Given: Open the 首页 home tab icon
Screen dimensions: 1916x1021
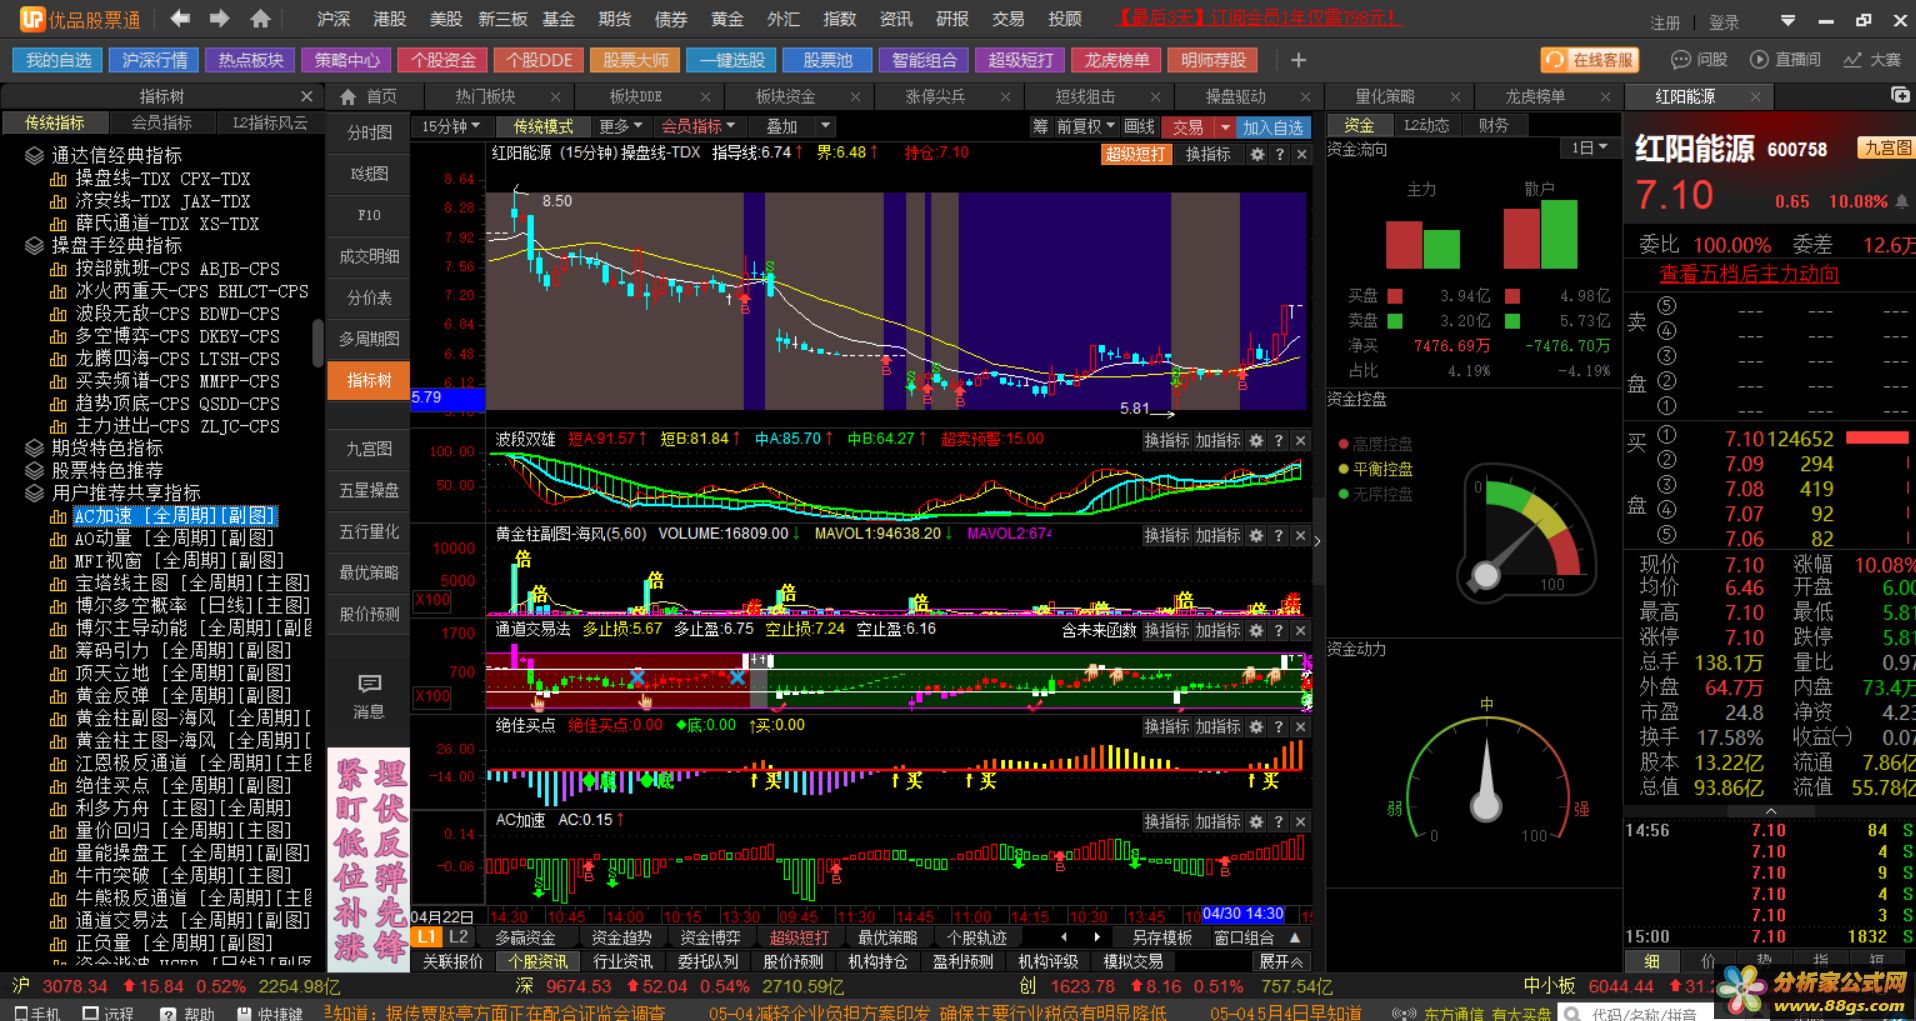Looking at the screenshot, I should point(348,96).
